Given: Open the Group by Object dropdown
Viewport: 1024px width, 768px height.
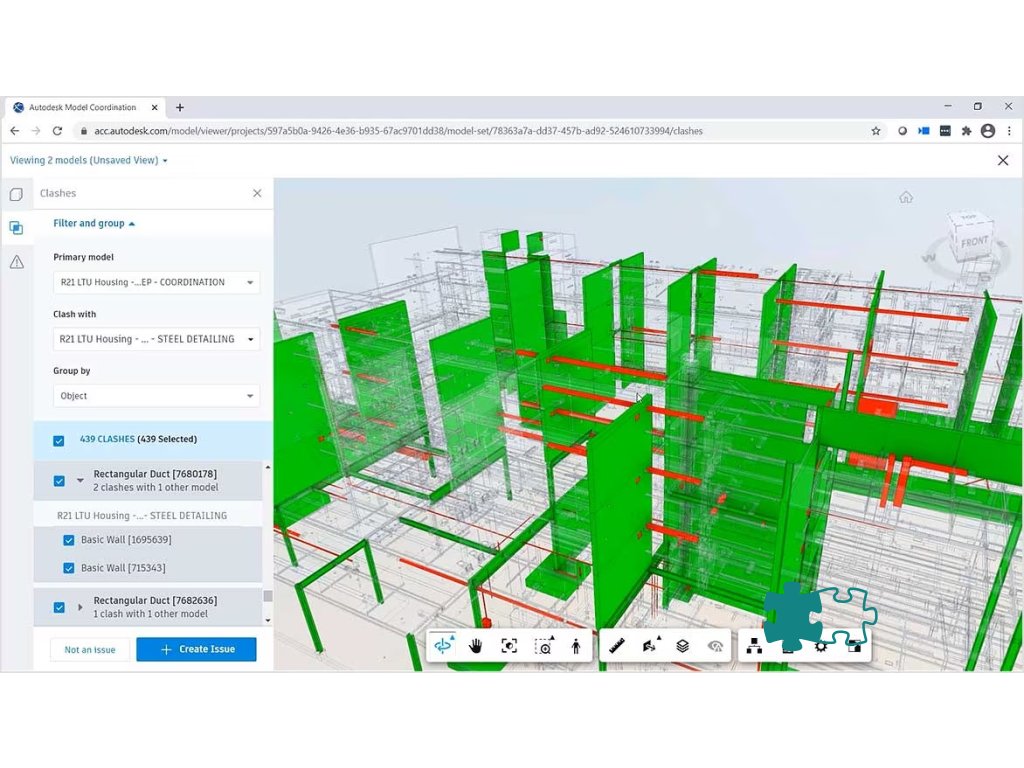Looking at the screenshot, I should click(x=156, y=396).
